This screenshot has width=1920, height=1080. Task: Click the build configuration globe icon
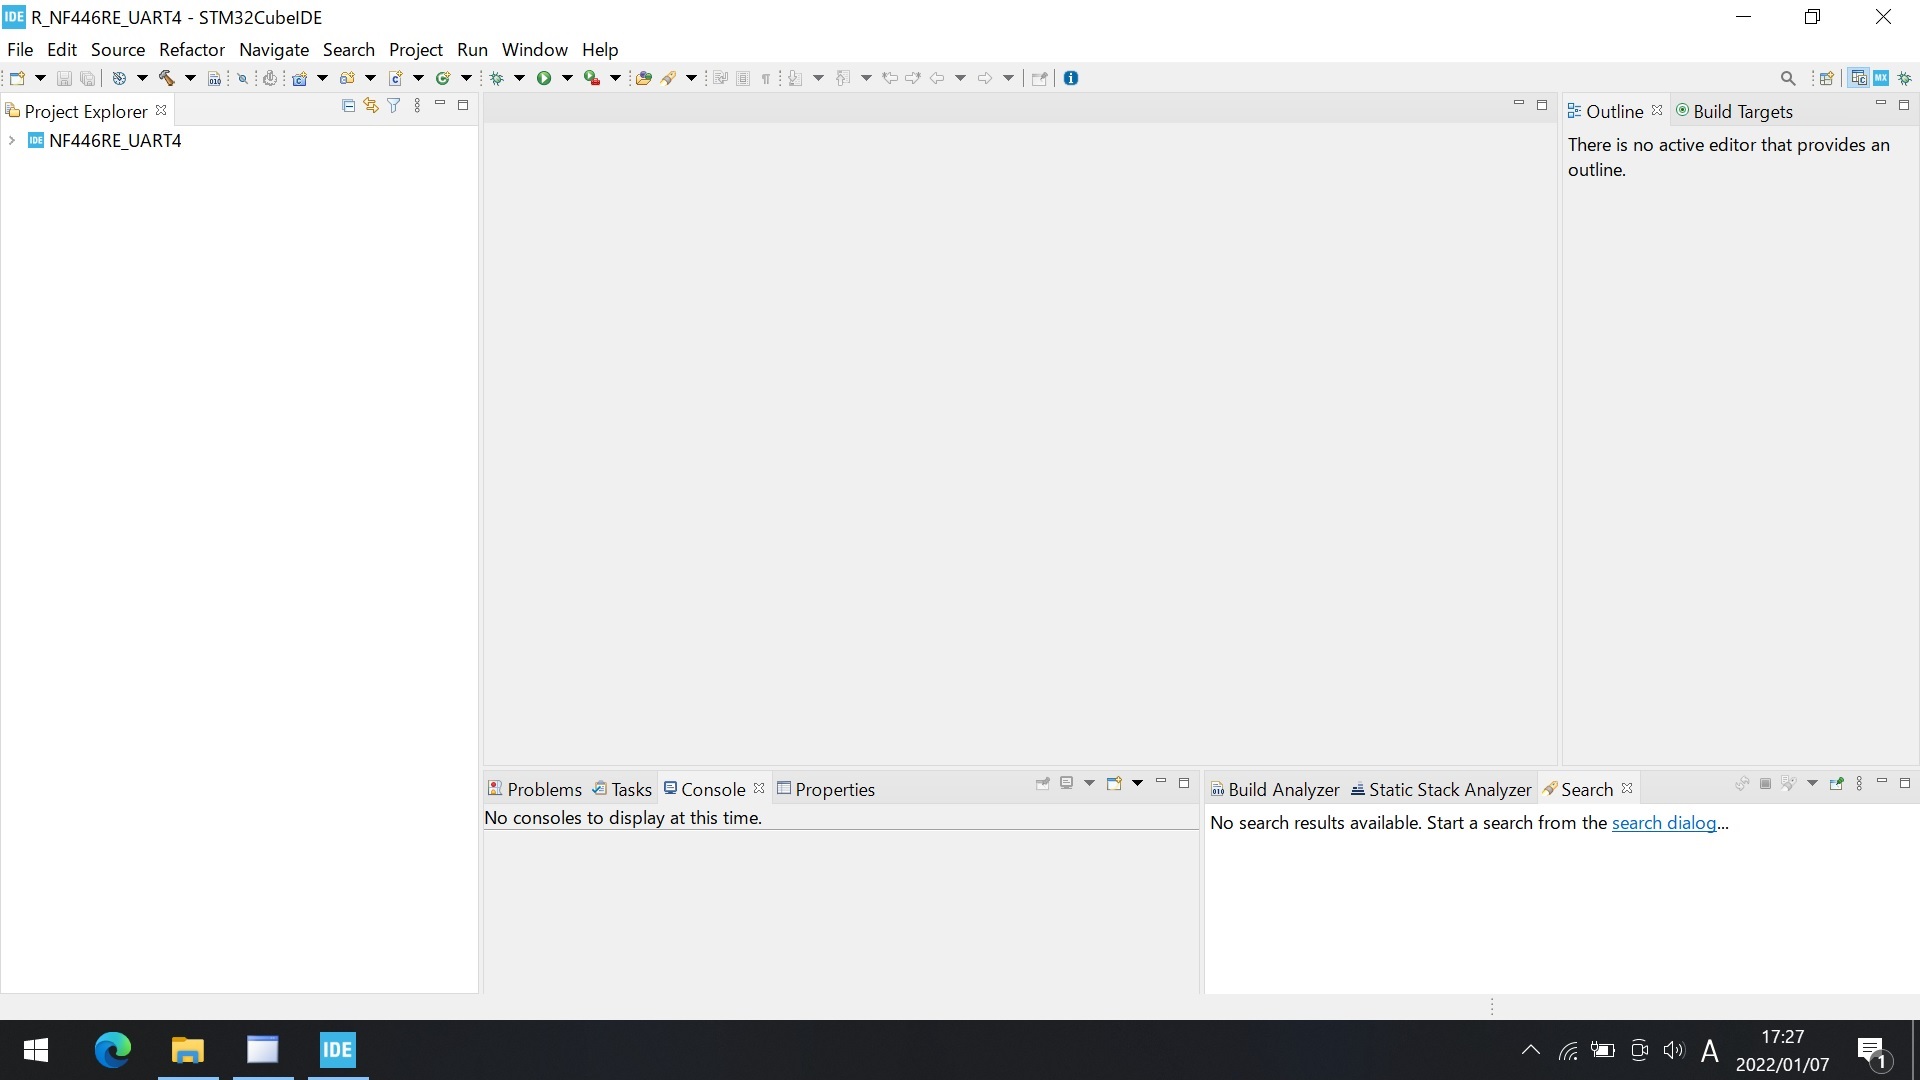point(119,78)
